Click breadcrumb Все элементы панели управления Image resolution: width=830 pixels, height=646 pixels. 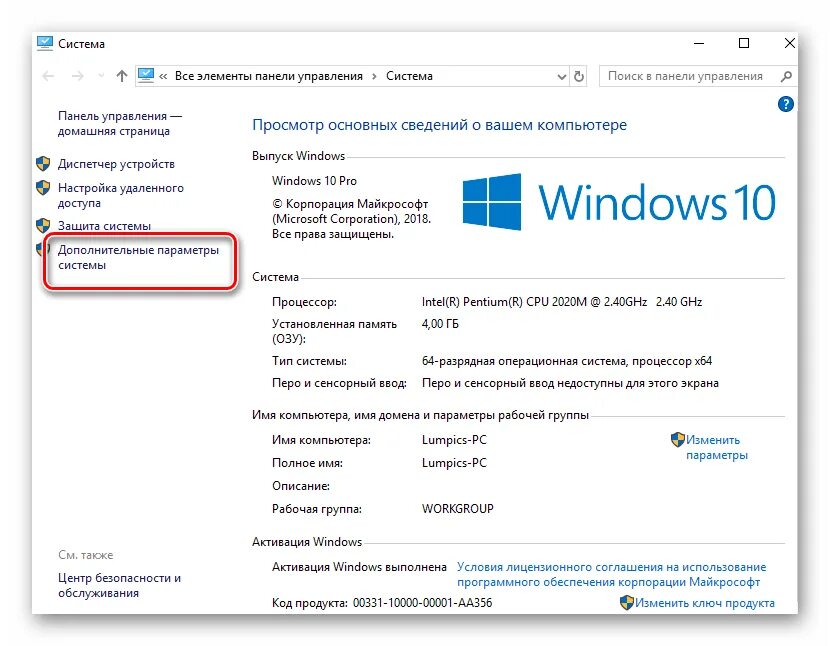pyautogui.click(x=269, y=76)
